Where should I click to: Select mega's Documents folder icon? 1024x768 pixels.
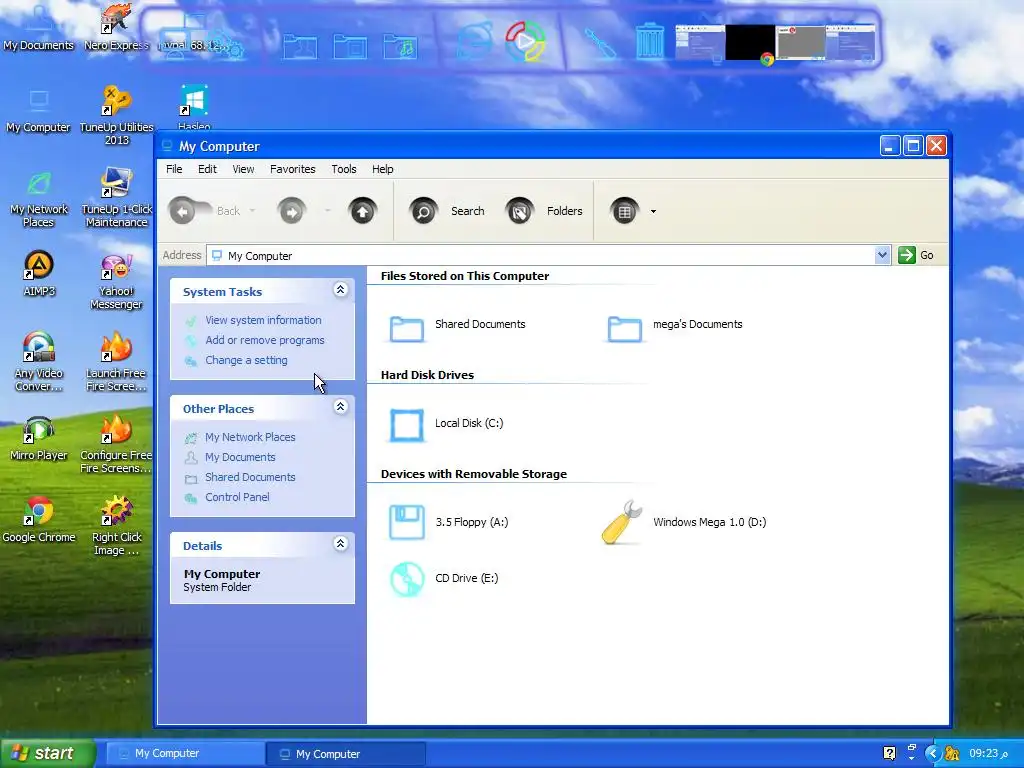coord(624,327)
